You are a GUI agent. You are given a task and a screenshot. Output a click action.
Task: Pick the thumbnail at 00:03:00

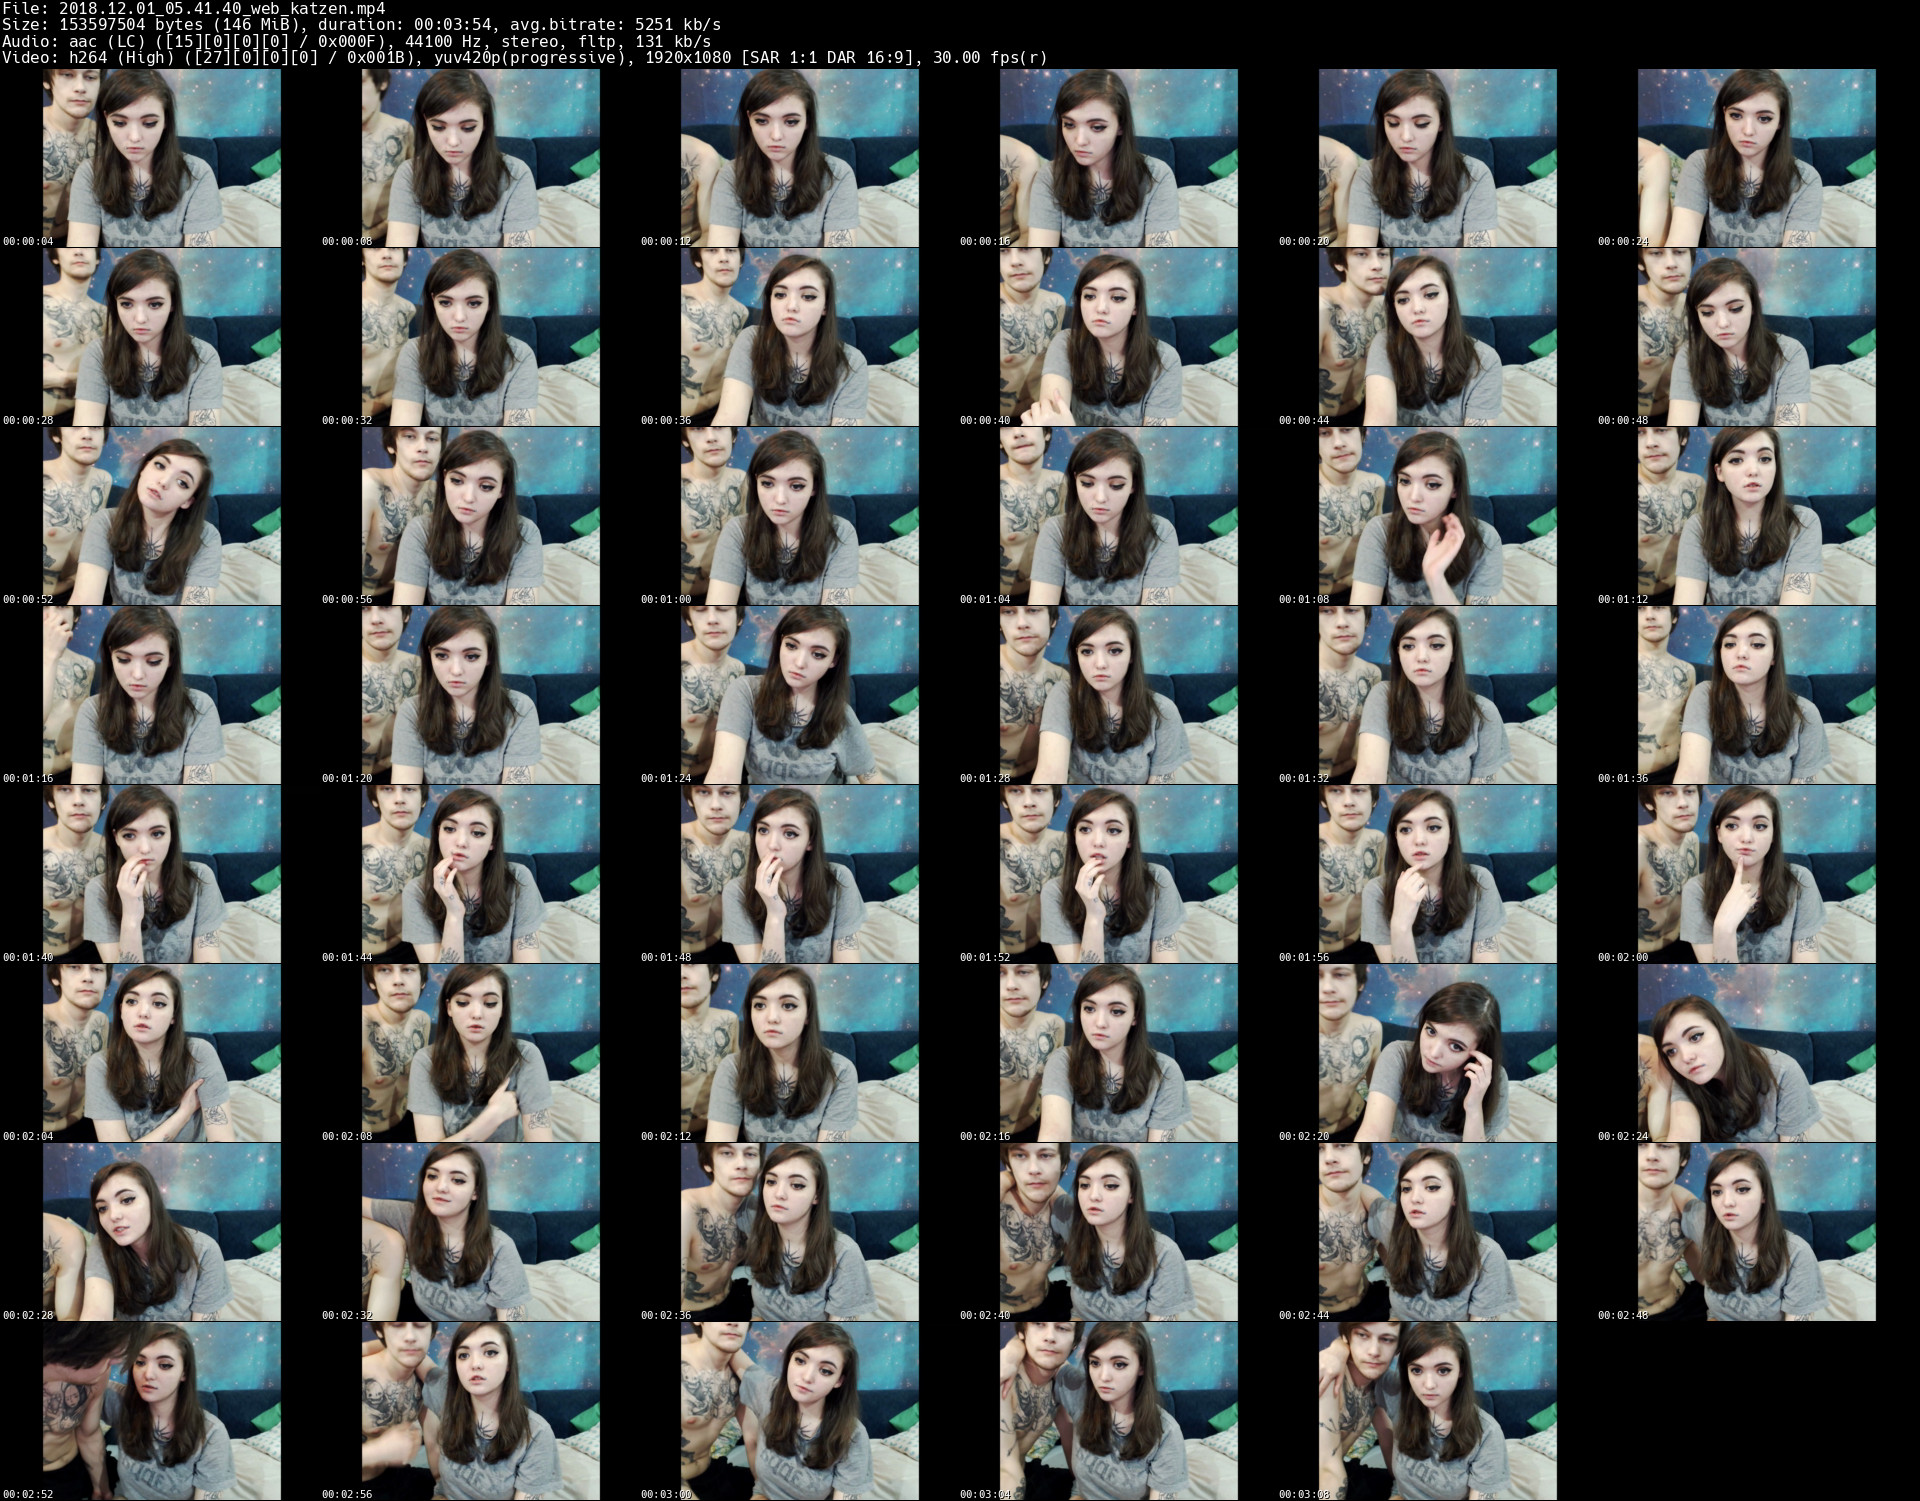click(799, 1411)
